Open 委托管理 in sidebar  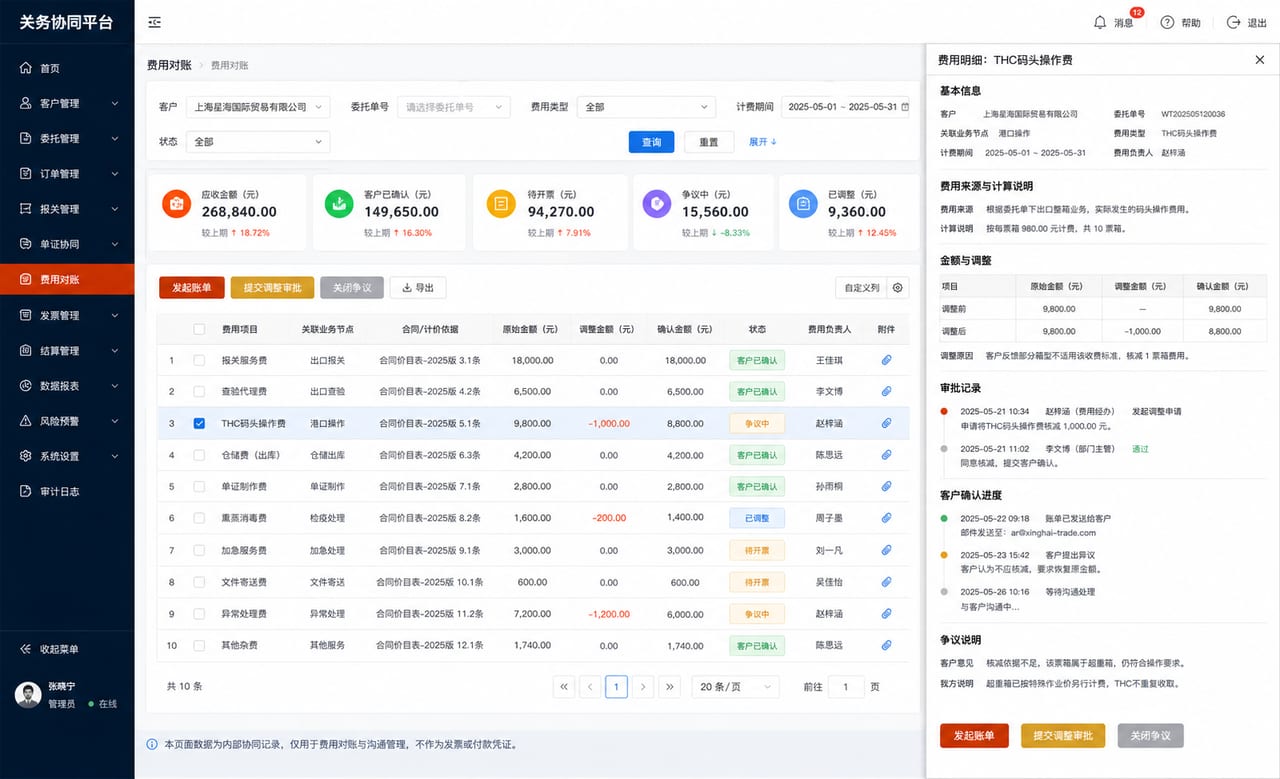pyautogui.click(x=67, y=138)
